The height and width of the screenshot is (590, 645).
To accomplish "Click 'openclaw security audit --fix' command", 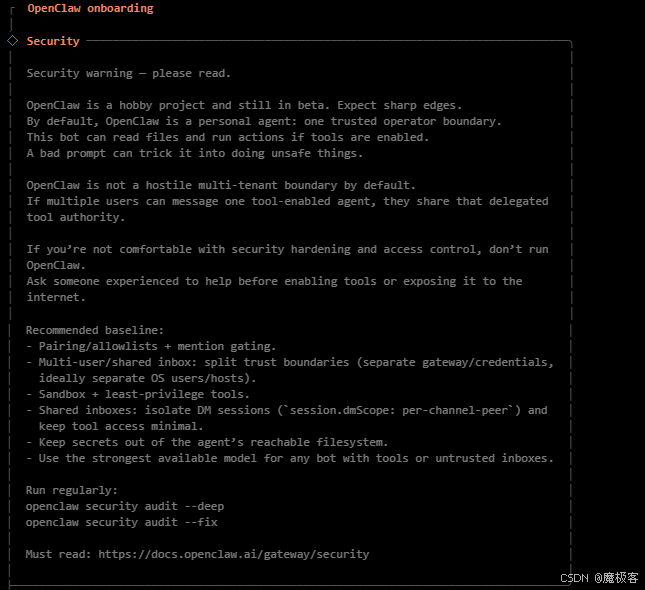I will (121, 523).
